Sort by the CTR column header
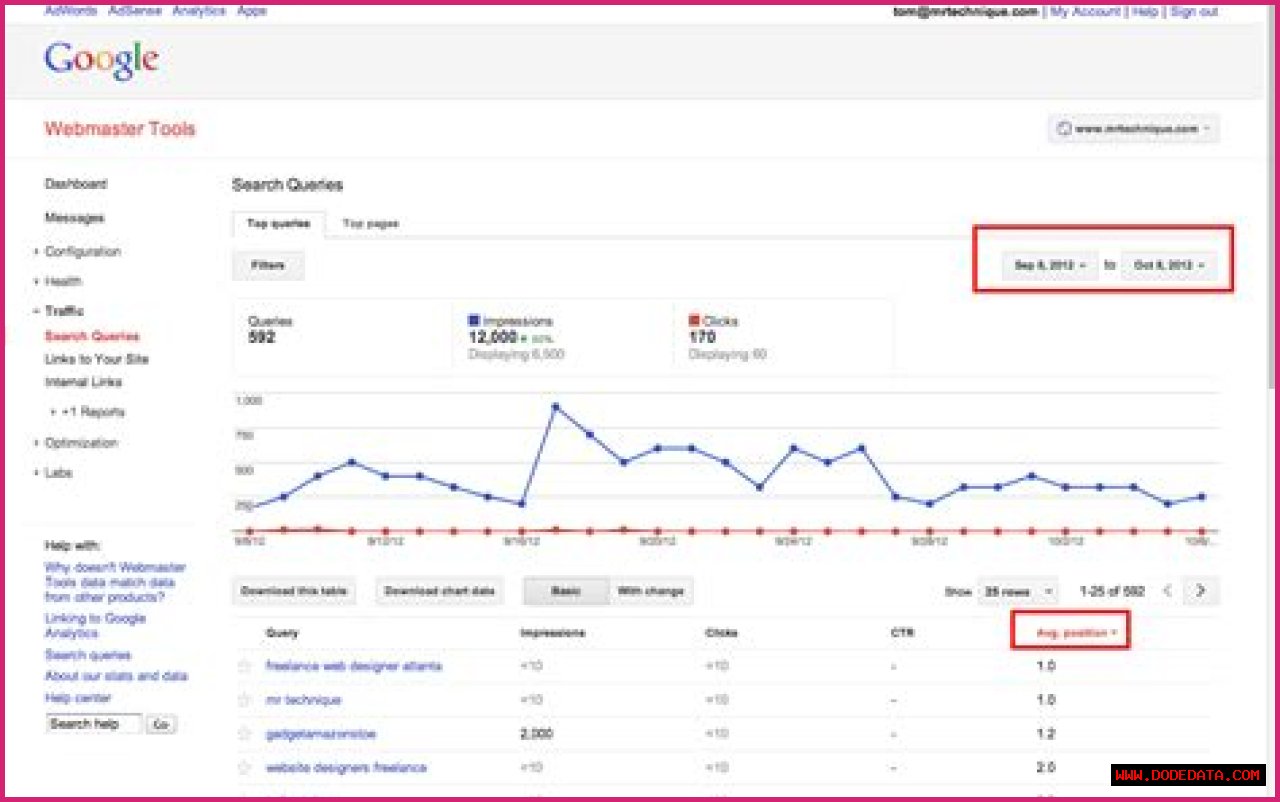The height and width of the screenshot is (802, 1280). coord(902,633)
